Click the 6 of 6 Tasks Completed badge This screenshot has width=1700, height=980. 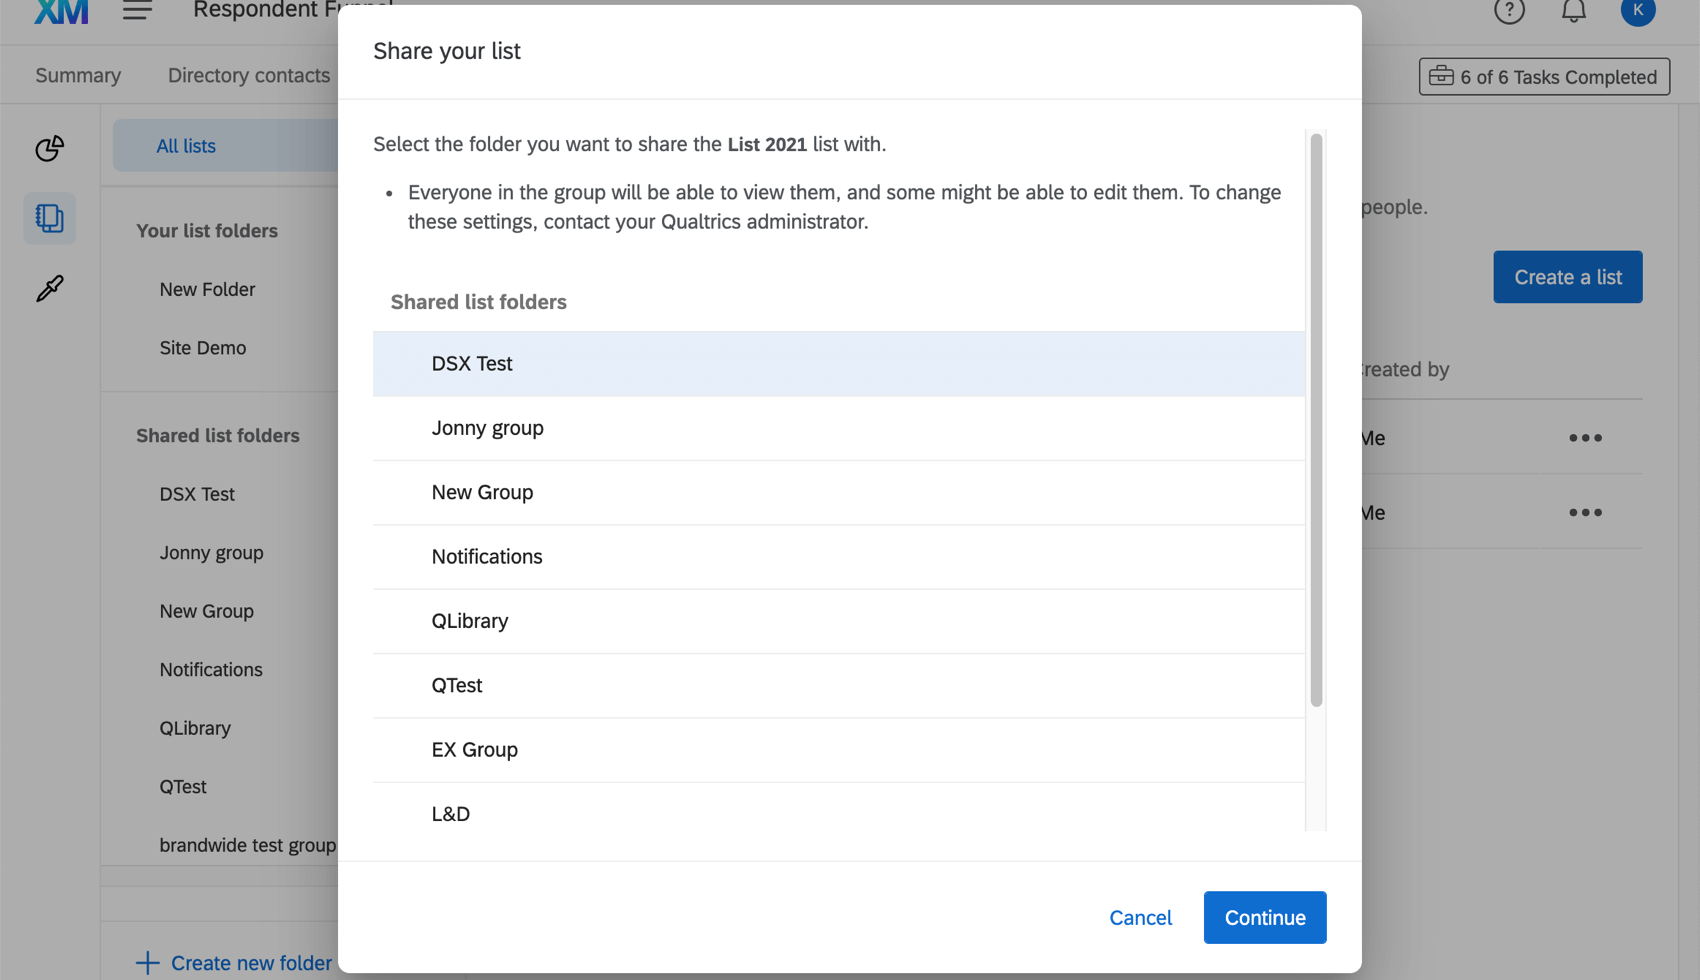pyautogui.click(x=1543, y=76)
